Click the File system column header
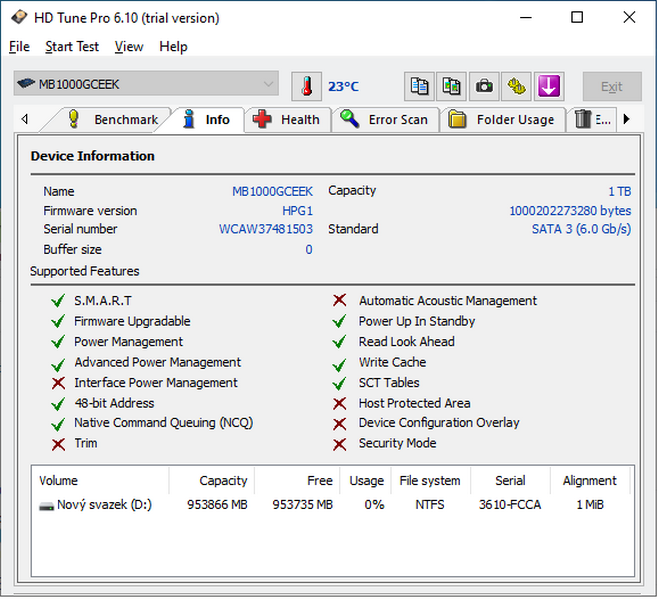 431,481
